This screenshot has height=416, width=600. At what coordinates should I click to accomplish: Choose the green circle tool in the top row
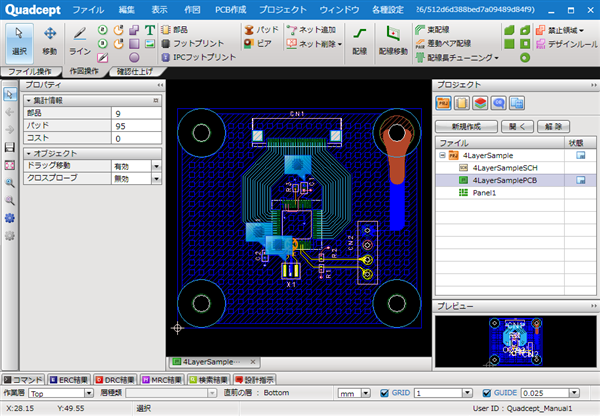(x=103, y=30)
